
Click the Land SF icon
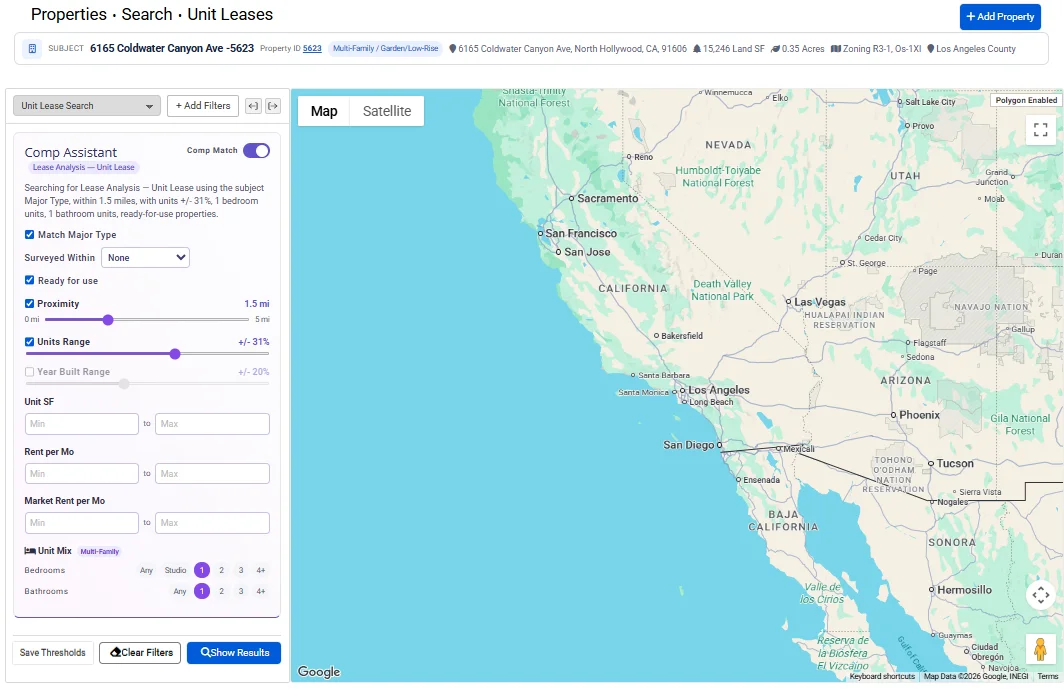(x=697, y=49)
